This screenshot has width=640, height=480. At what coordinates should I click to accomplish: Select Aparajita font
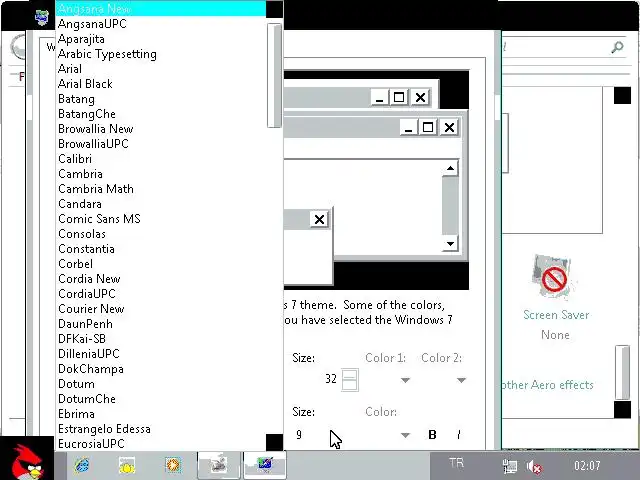pos(161,39)
